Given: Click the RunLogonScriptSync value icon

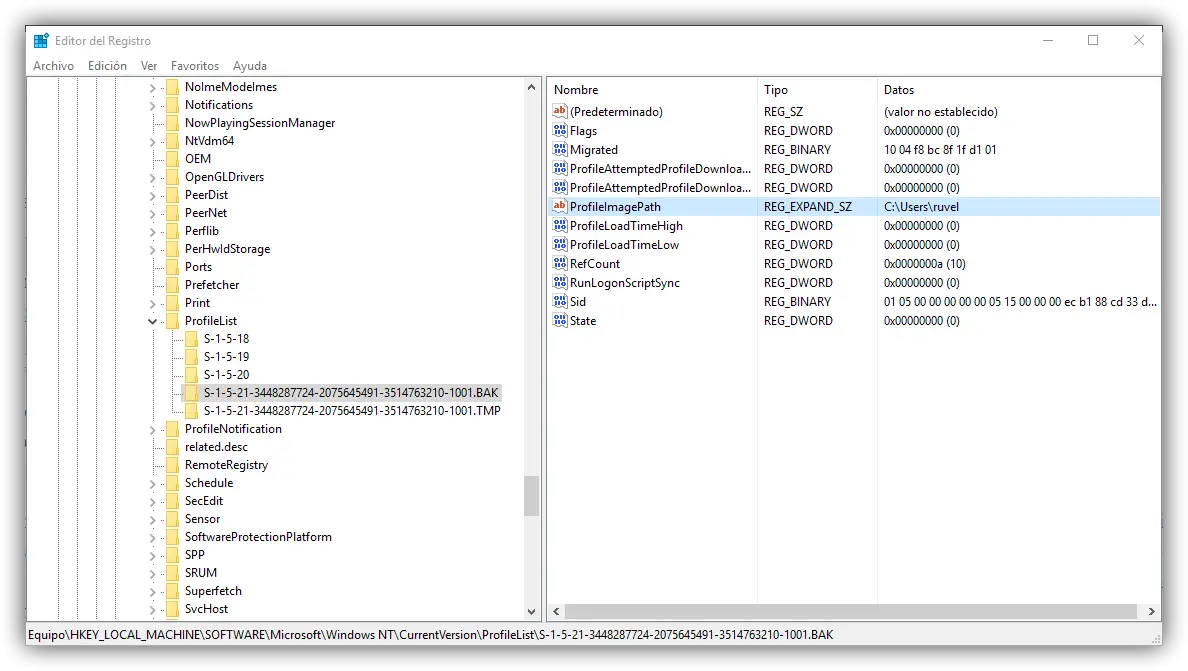Looking at the screenshot, I should [x=560, y=282].
